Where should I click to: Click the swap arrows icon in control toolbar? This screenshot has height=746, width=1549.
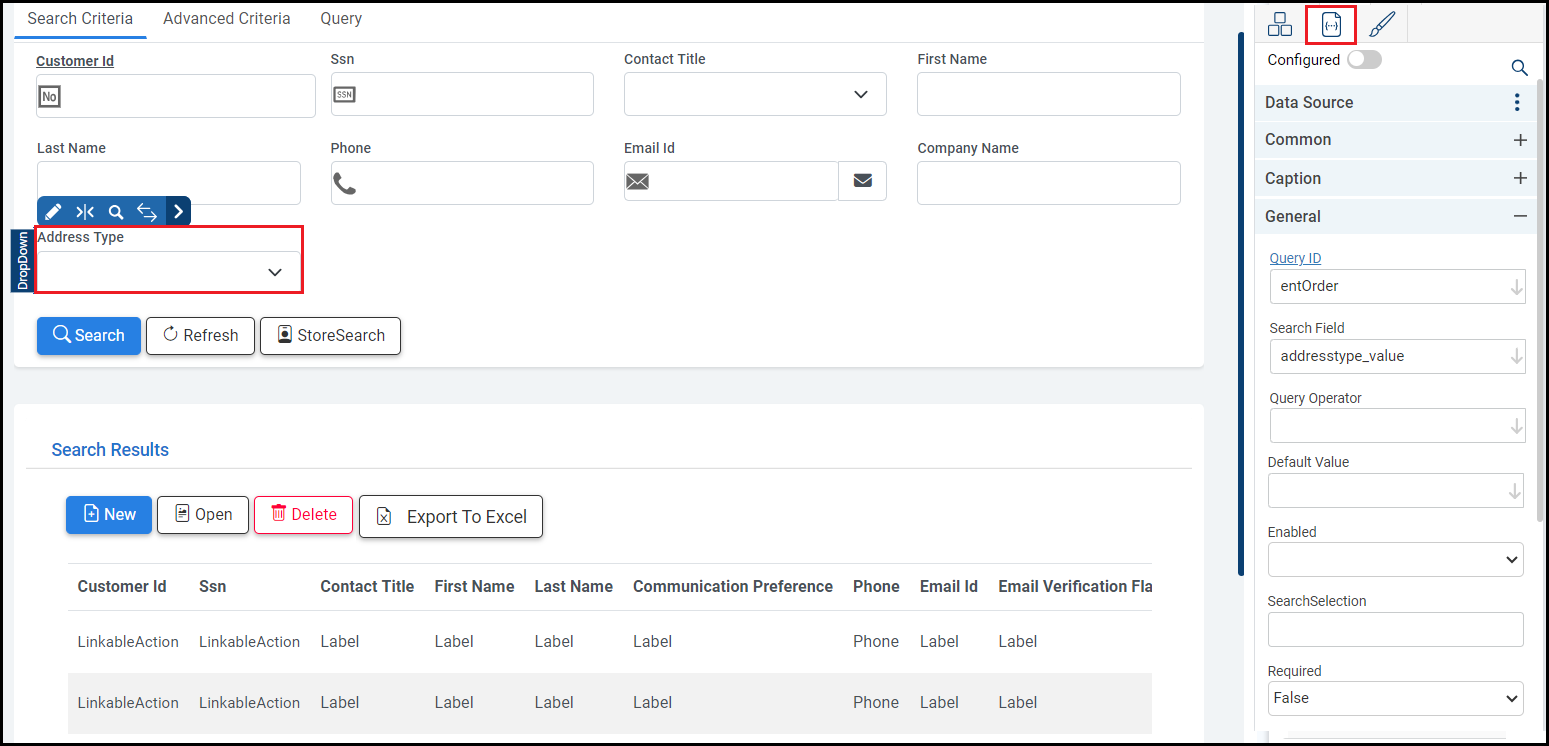pyautogui.click(x=147, y=212)
